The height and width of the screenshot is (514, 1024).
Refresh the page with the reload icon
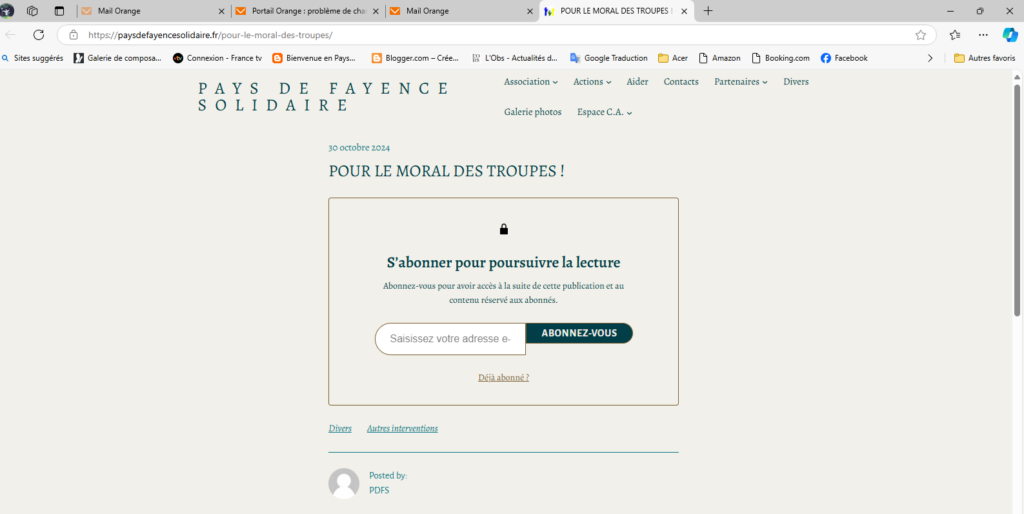[38, 34]
